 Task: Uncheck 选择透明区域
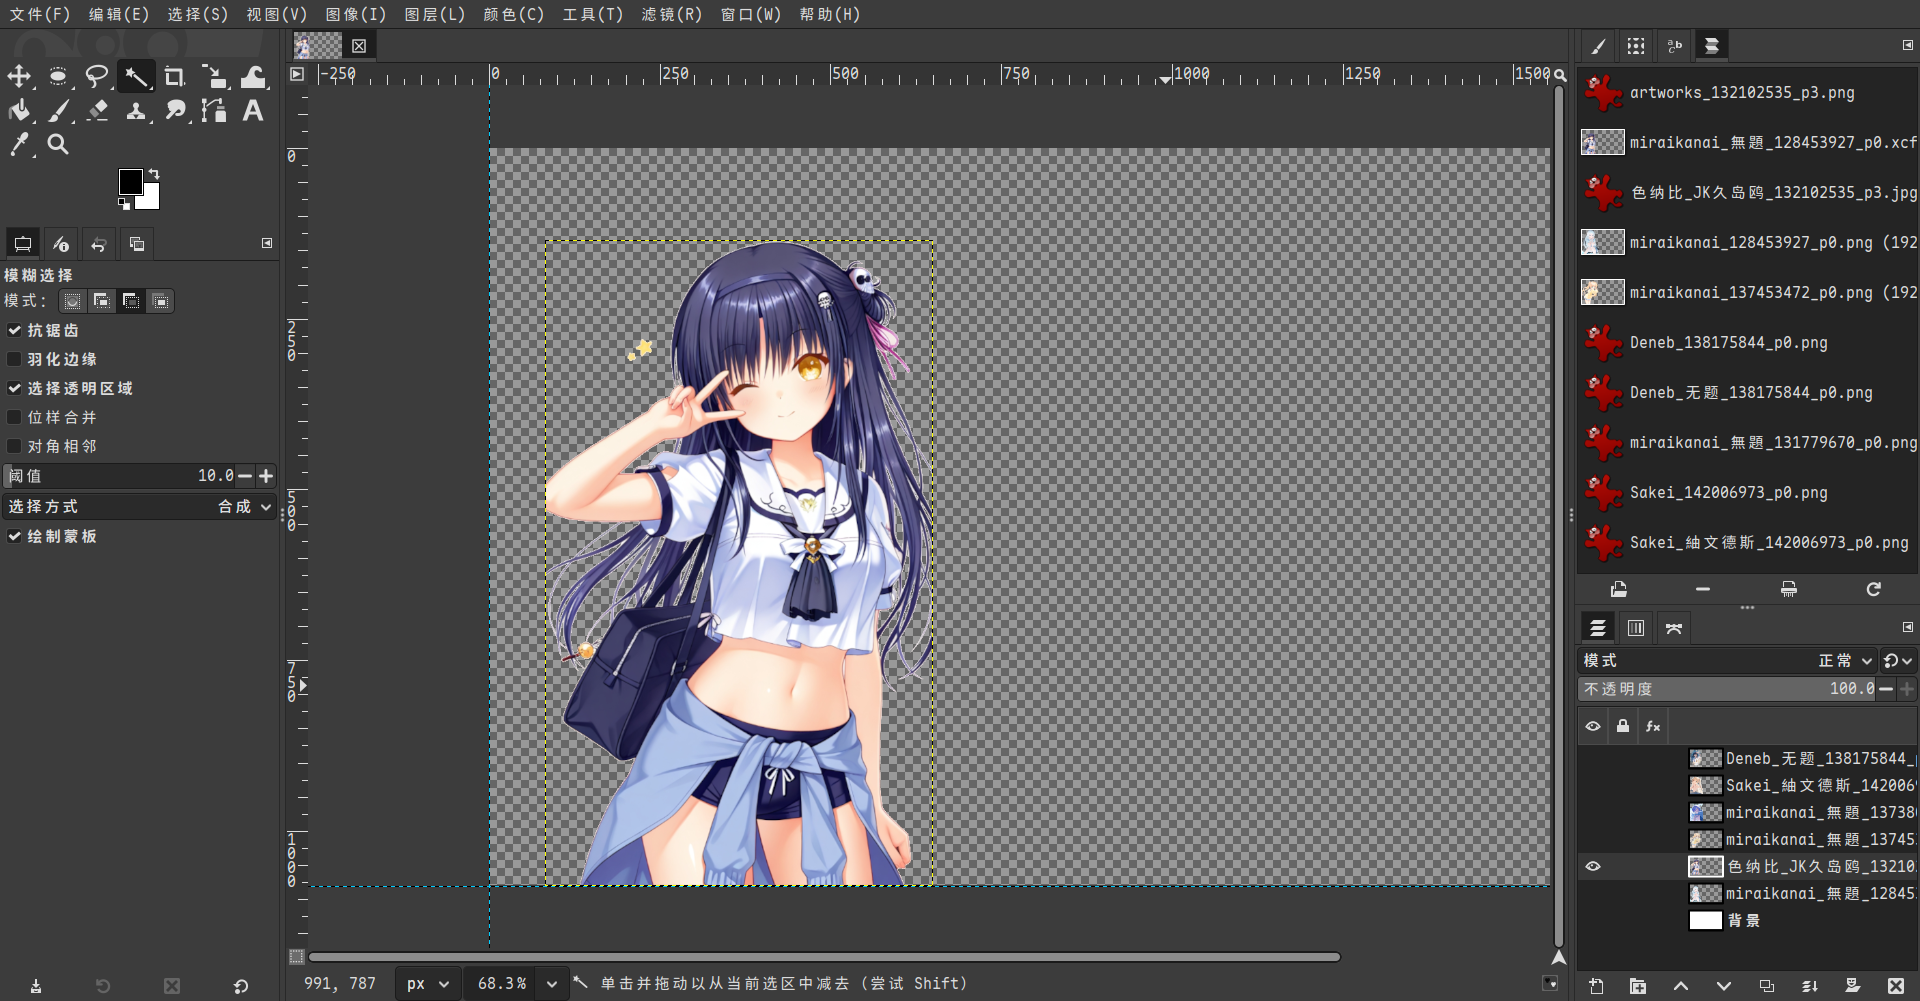(x=14, y=388)
